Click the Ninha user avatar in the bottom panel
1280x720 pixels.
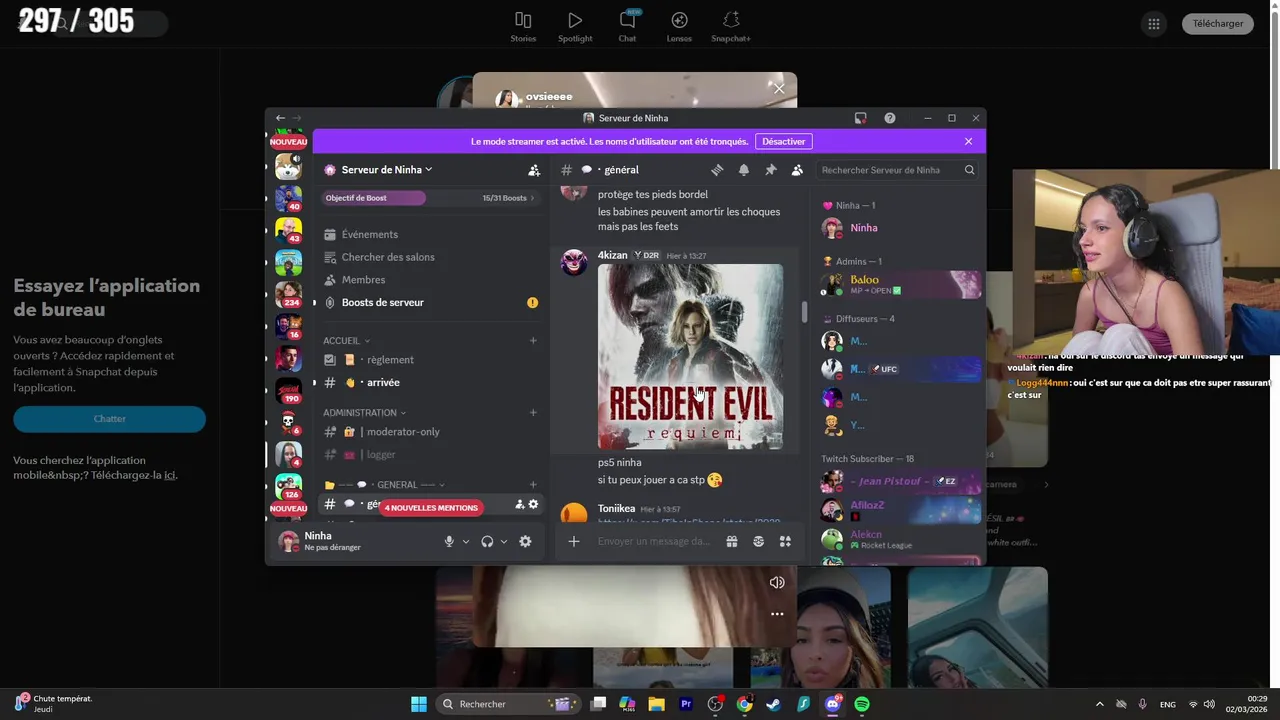click(x=289, y=541)
